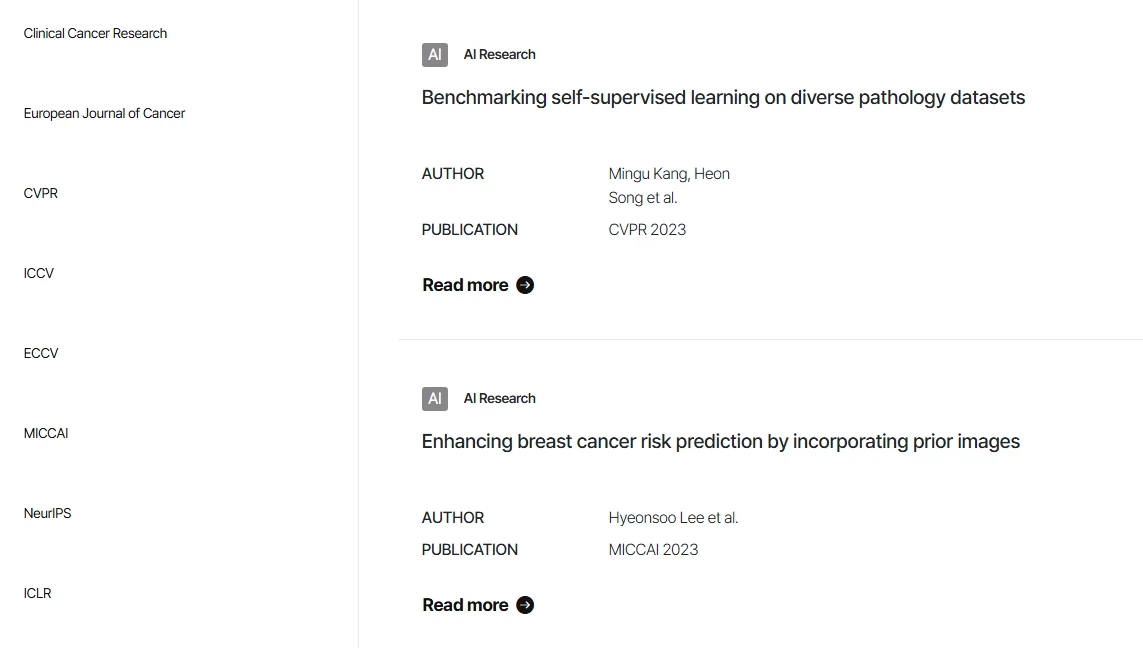The width and height of the screenshot is (1143, 648).
Task: Click Read more under the MICCAI 2023 paper
Action: pos(465,605)
